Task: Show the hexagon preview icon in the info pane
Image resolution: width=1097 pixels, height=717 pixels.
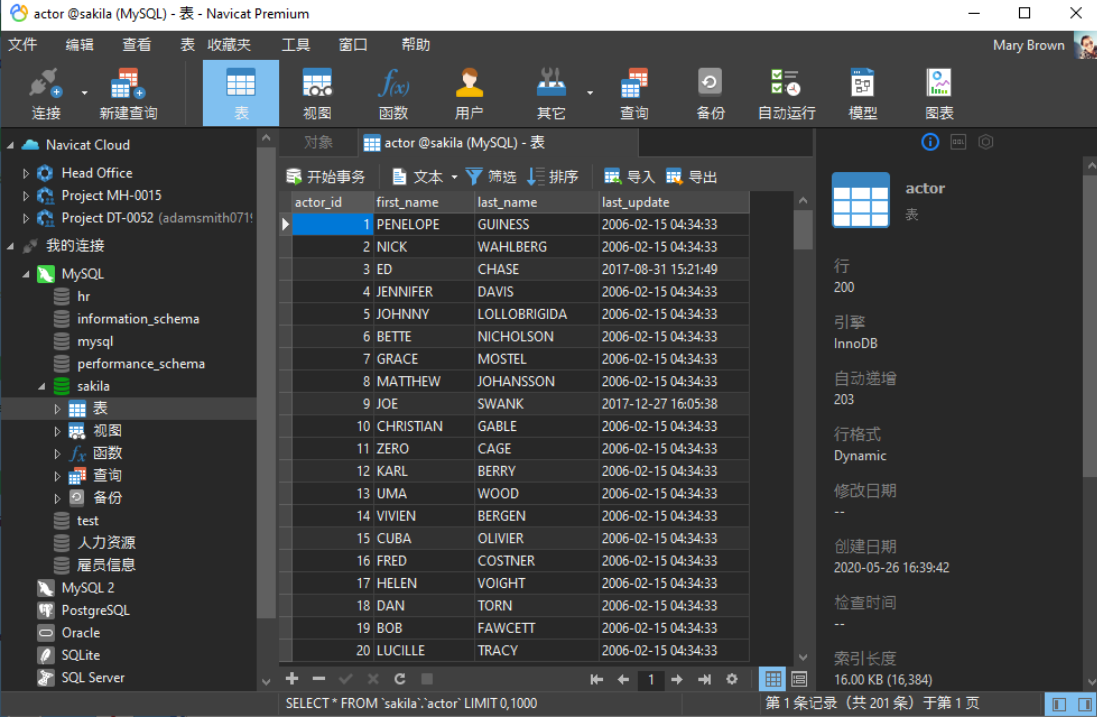Action: 986,142
